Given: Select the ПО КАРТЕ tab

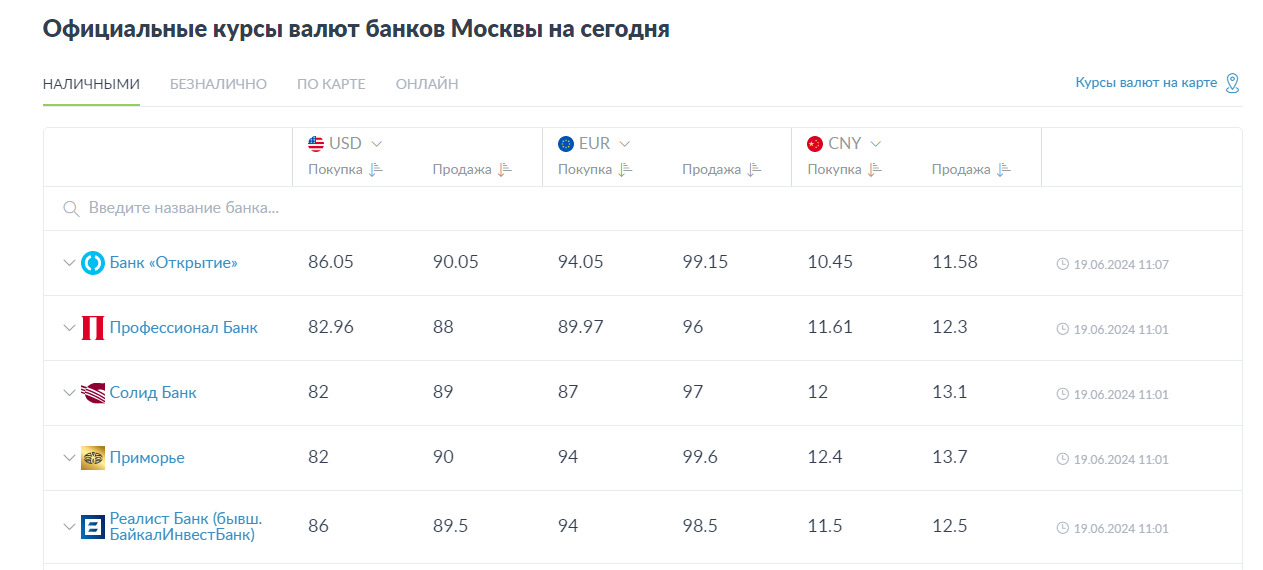Looking at the screenshot, I should [x=331, y=84].
